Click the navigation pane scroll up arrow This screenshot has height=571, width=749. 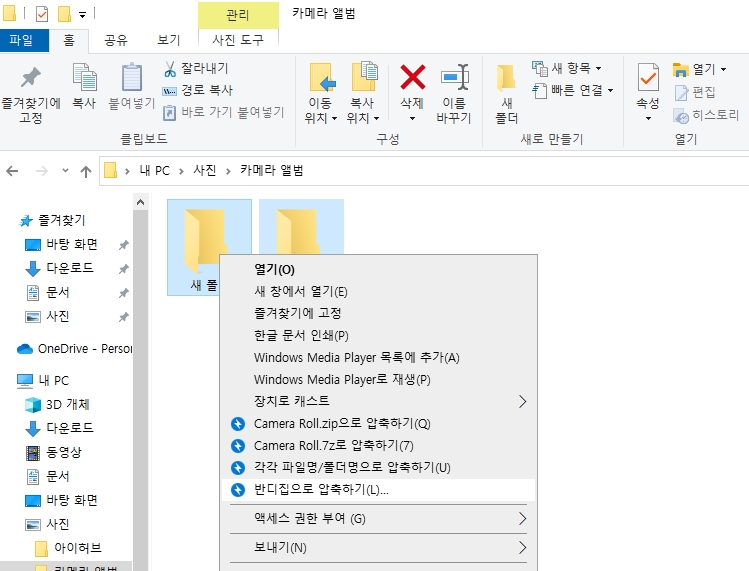(x=140, y=203)
